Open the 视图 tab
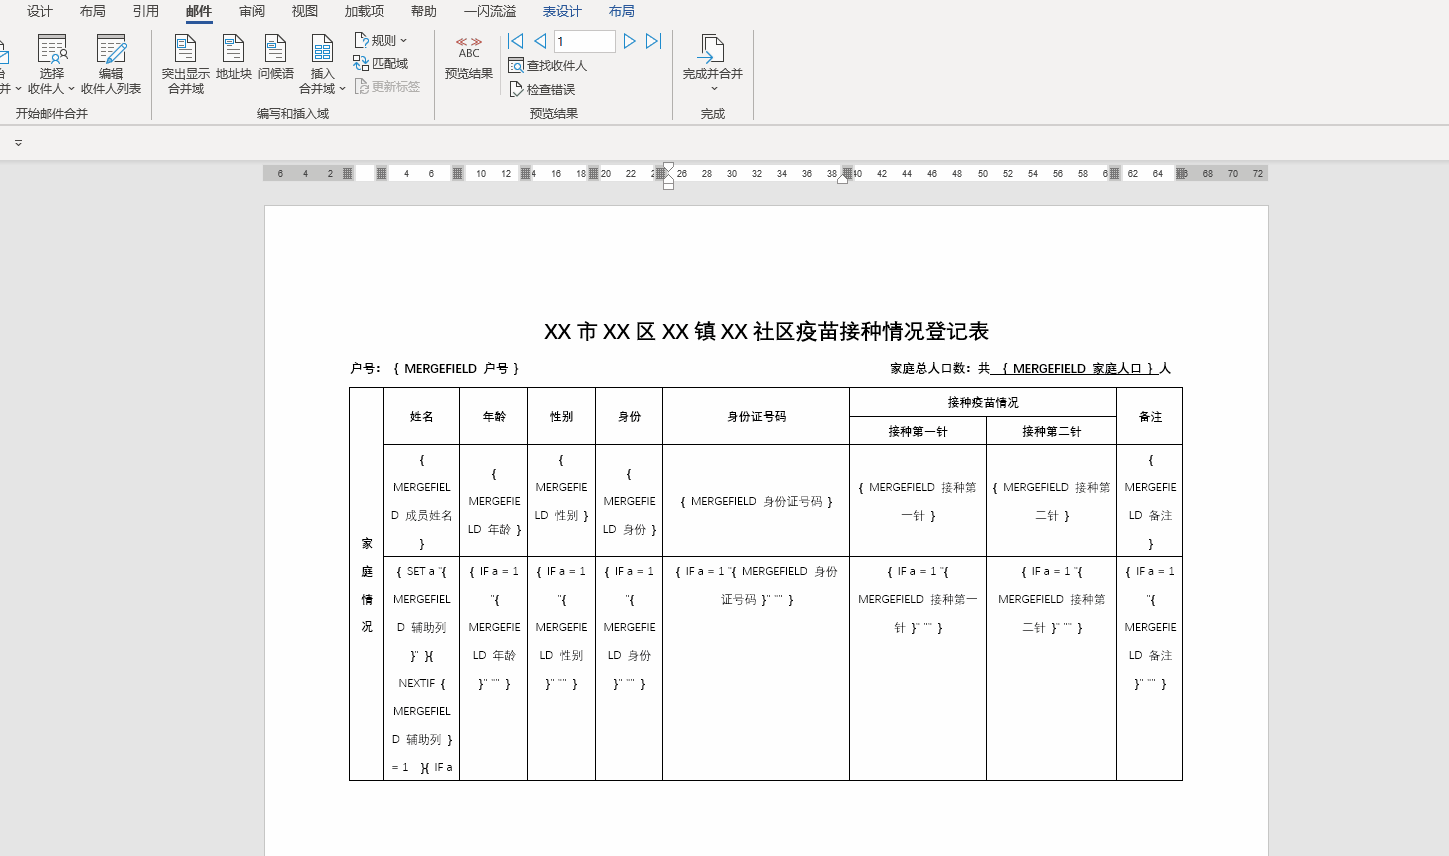This screenshot has height=856, width=1449. (x=305, y=11)
